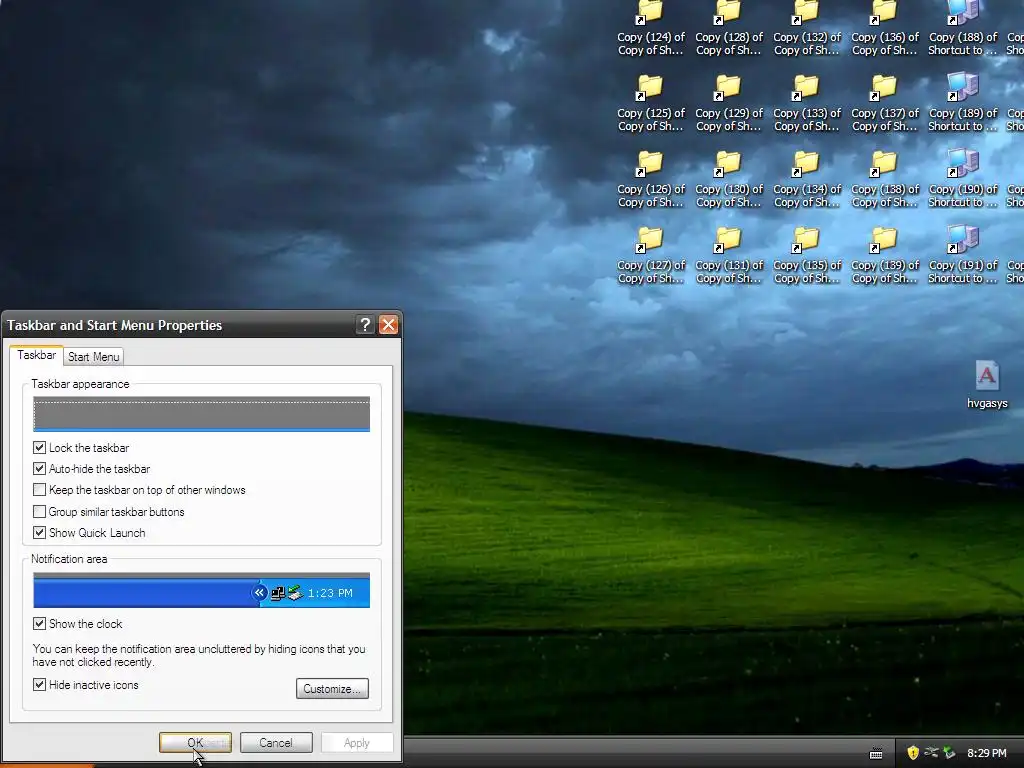Click the 8:29 PM system clock

pyautogui.click(x=986, y=753)
